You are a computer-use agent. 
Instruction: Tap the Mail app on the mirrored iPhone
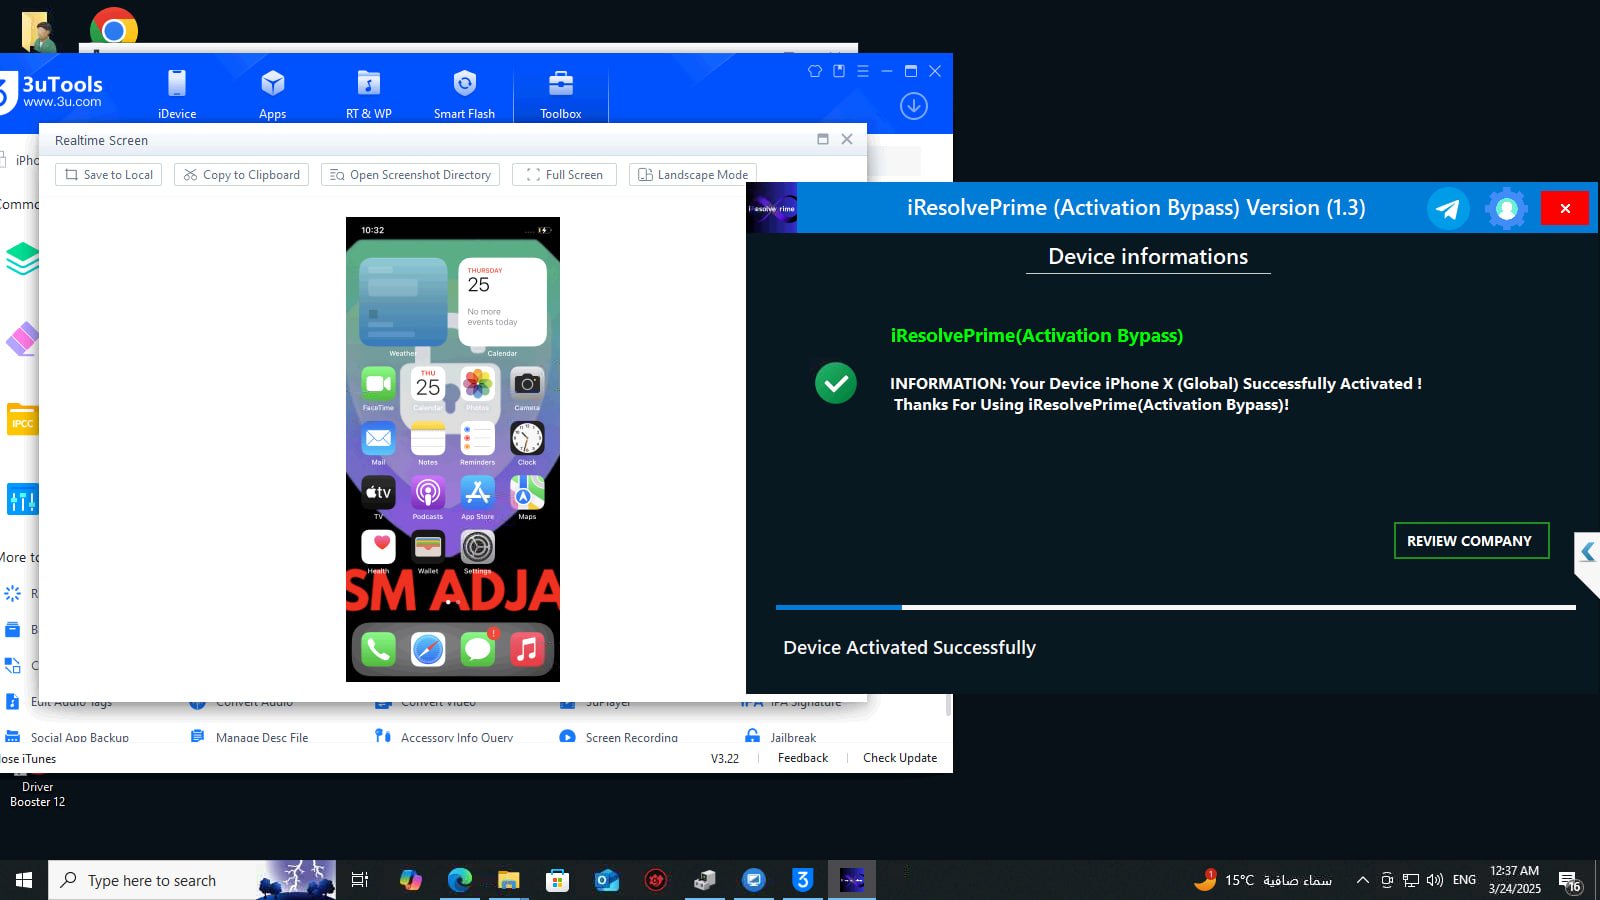[x=378, y=438]
